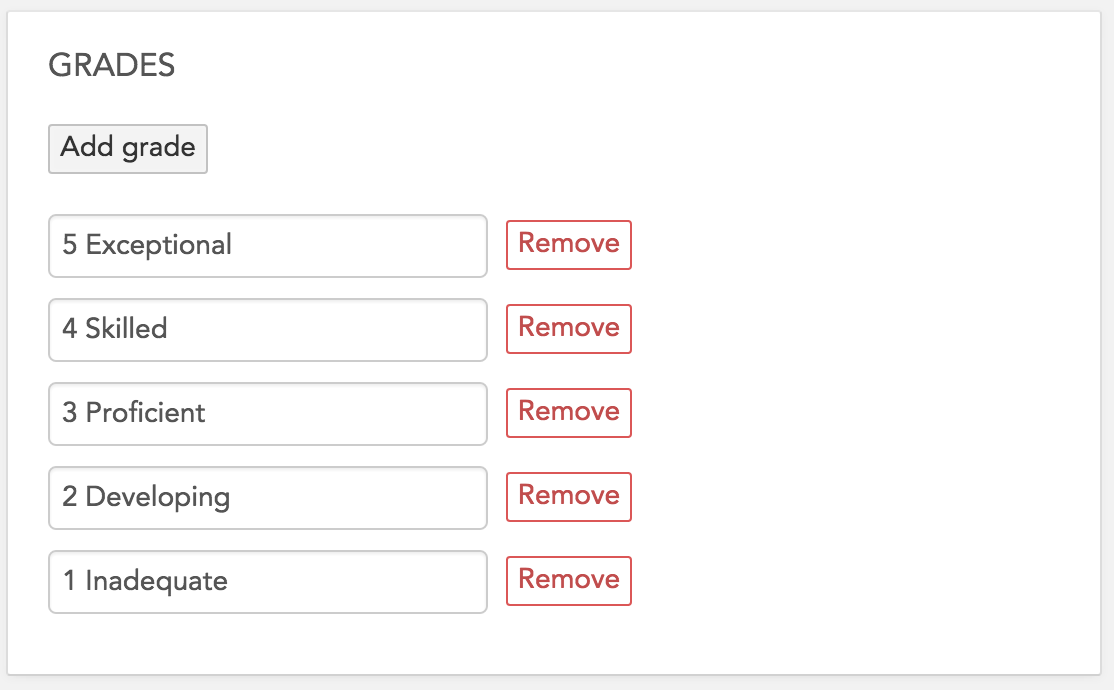Edit the 3 Proficient grade field

[268, 414]
